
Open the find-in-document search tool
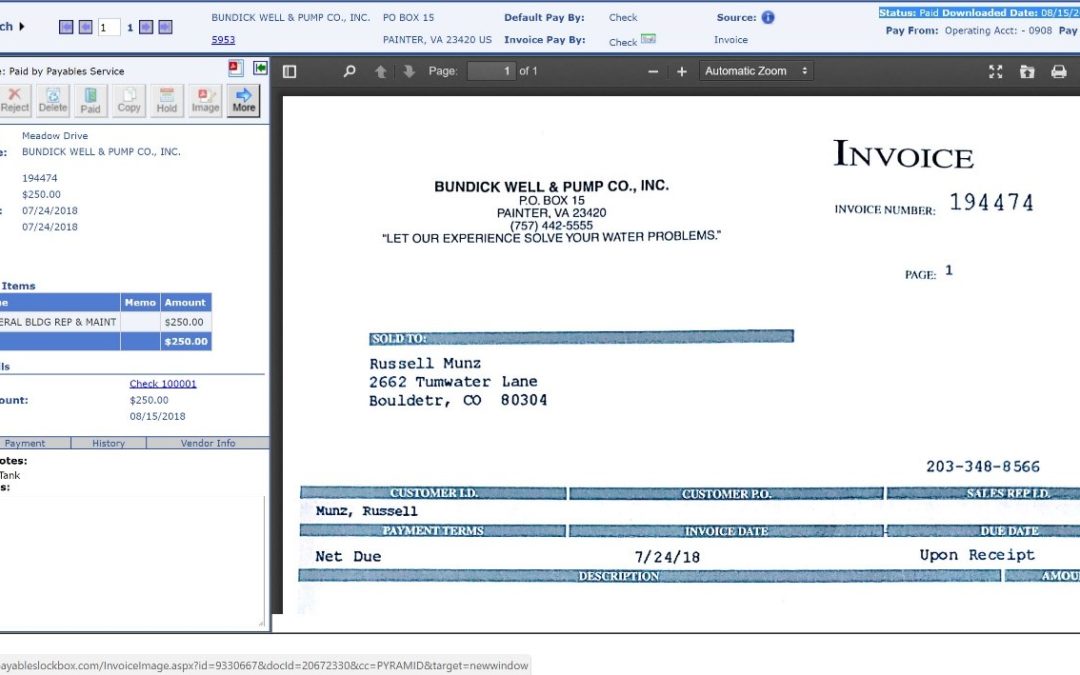click(349, 71)
